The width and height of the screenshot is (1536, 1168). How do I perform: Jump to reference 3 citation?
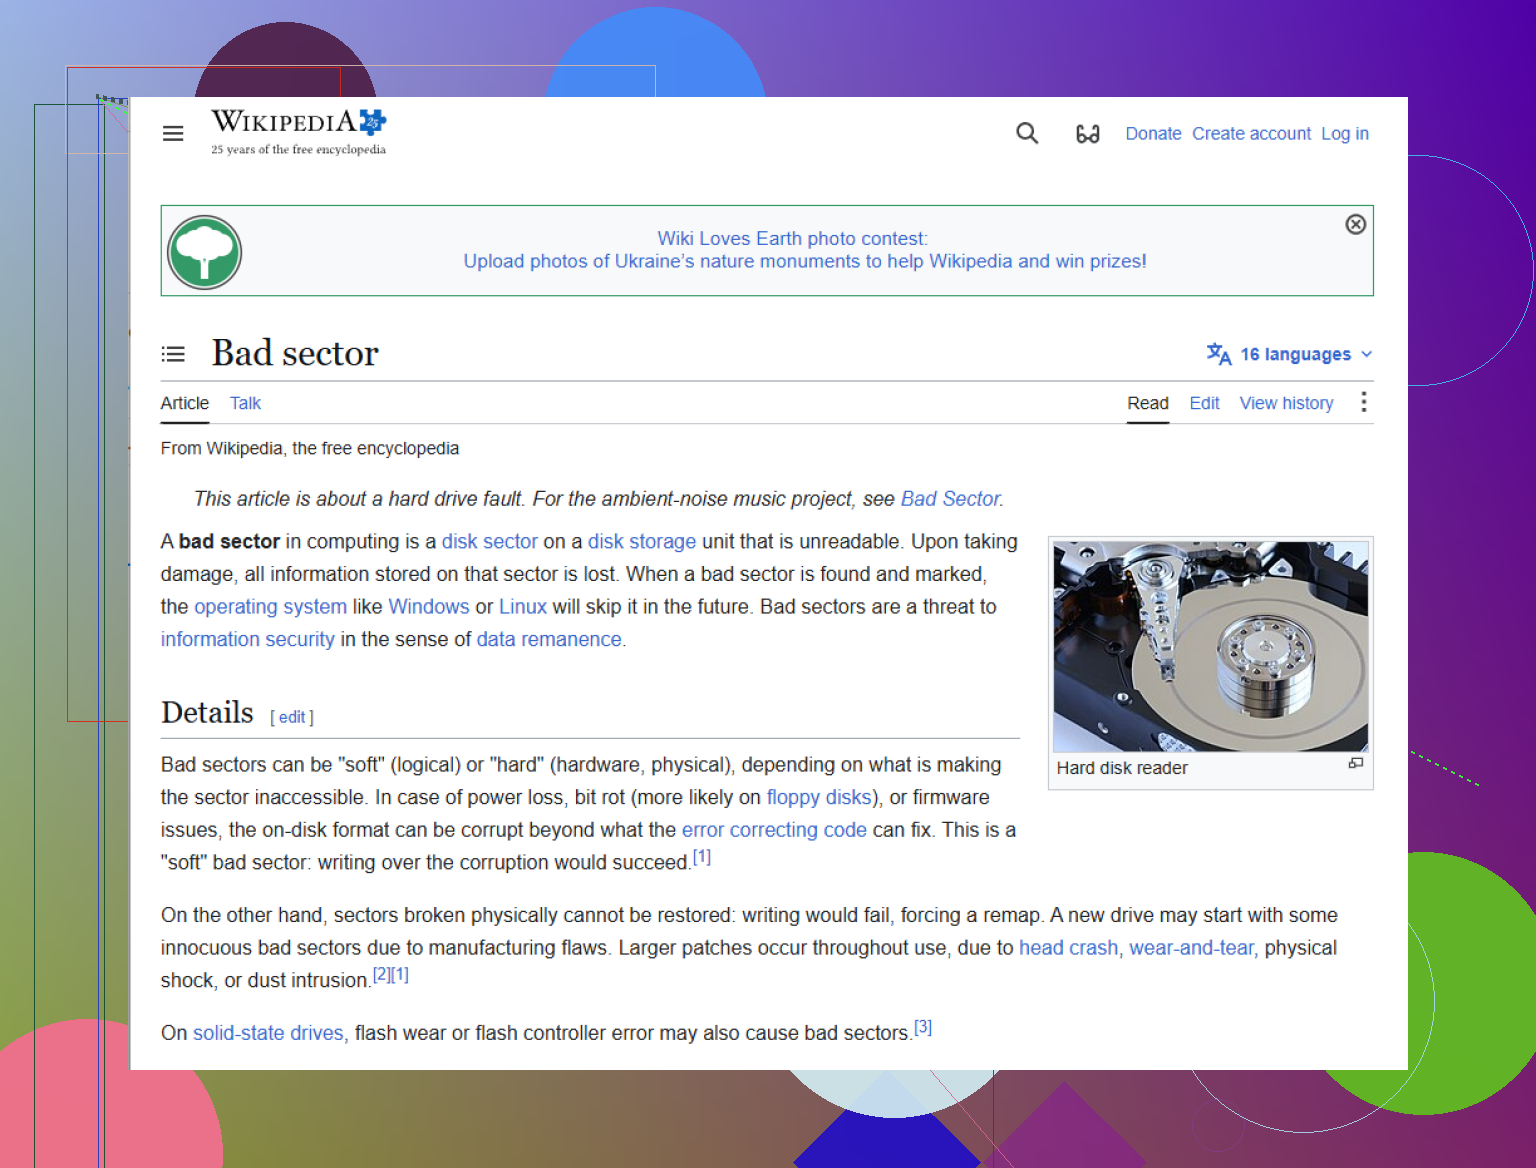tap(923, 1027)
